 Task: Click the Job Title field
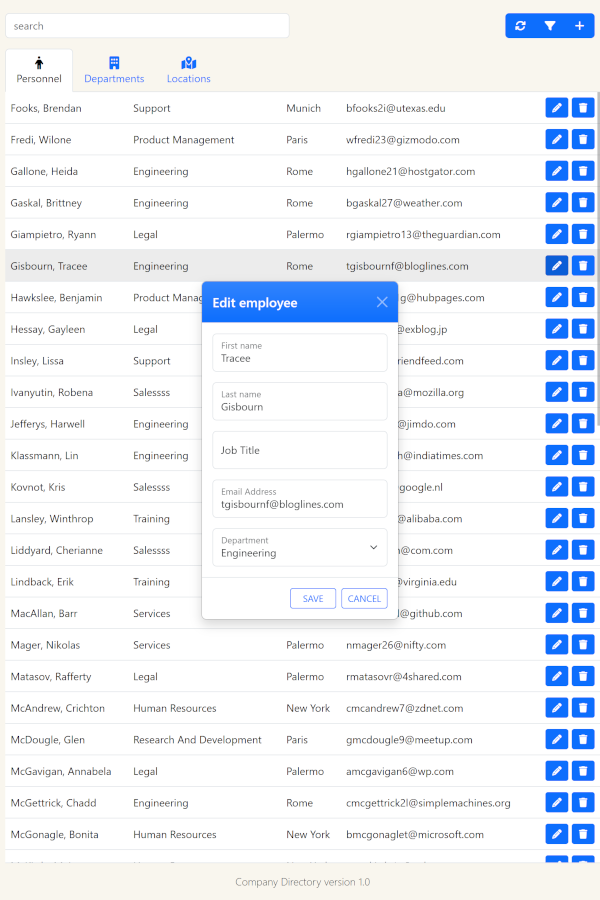click(x=300, y=450)
